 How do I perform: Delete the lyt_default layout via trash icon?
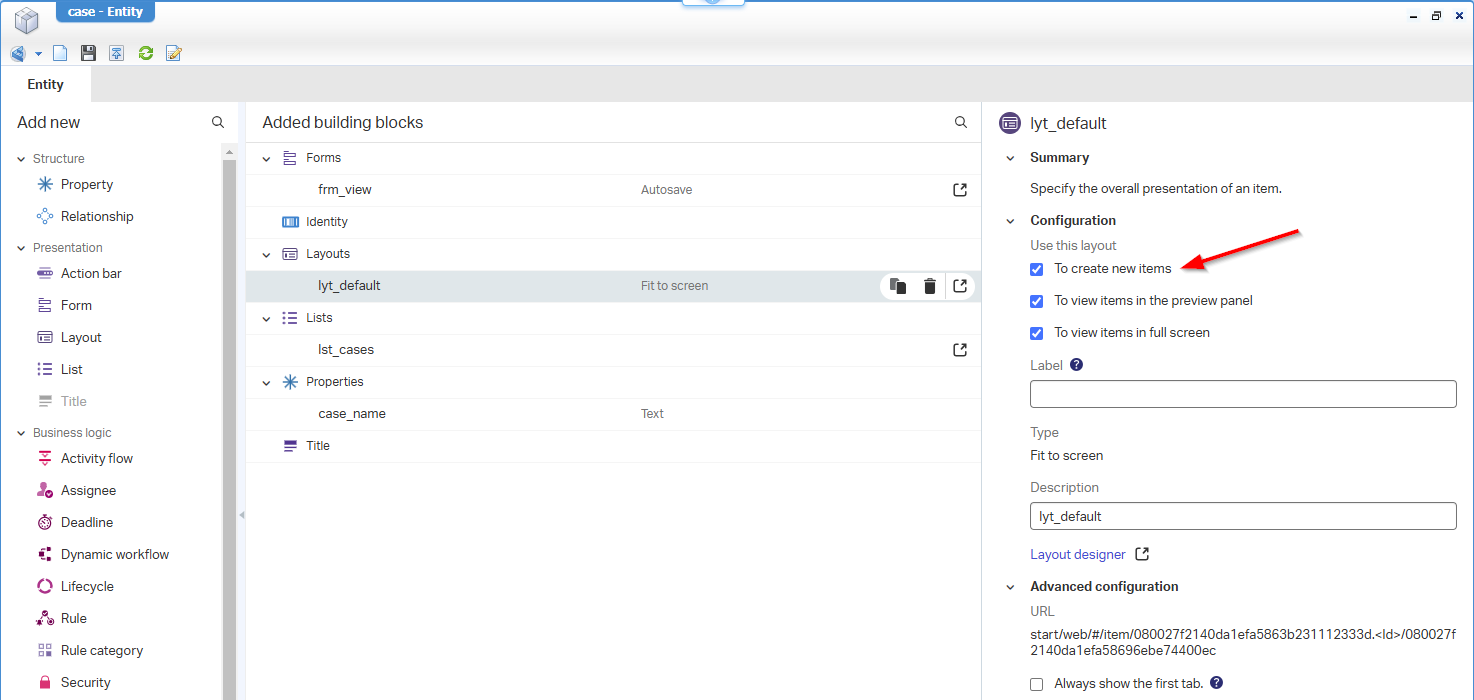click(929, 286)
